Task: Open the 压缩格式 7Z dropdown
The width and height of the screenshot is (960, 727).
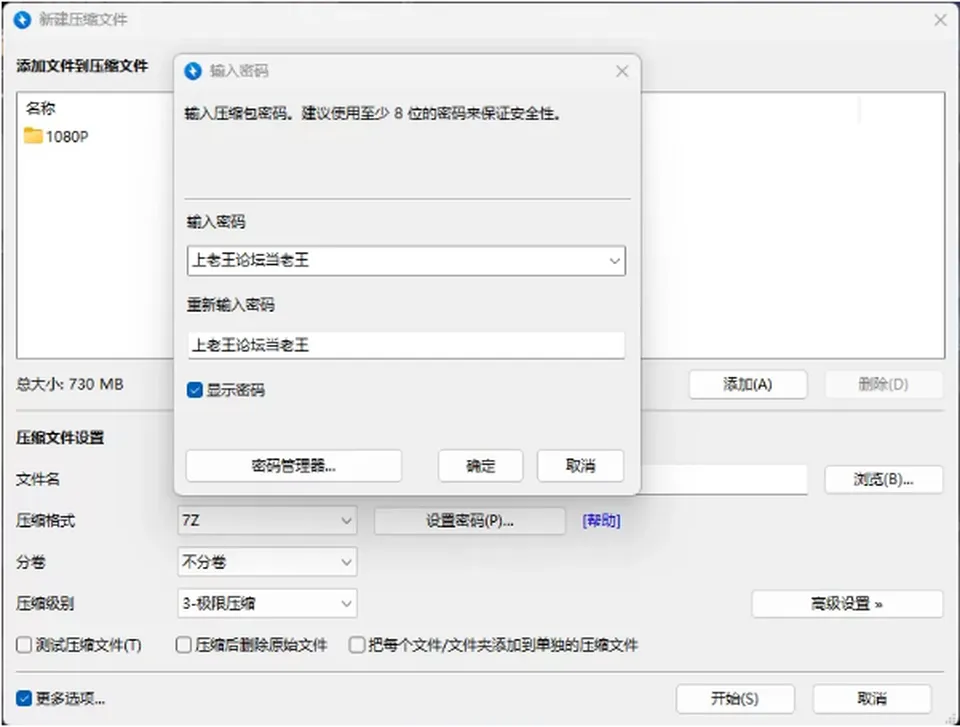Action: click(x=268, y=521)
